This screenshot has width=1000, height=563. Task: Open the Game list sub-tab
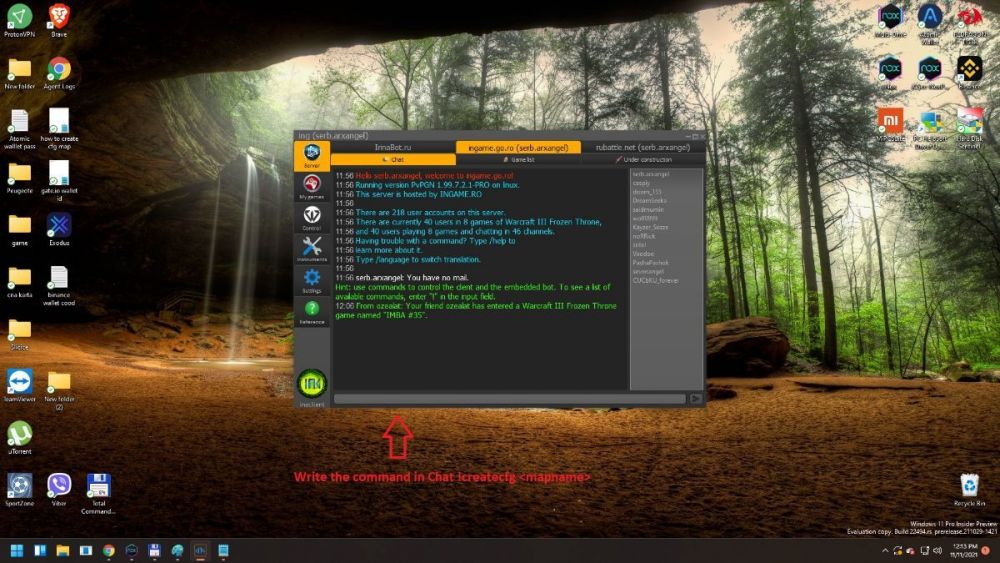tap(516, 159)
